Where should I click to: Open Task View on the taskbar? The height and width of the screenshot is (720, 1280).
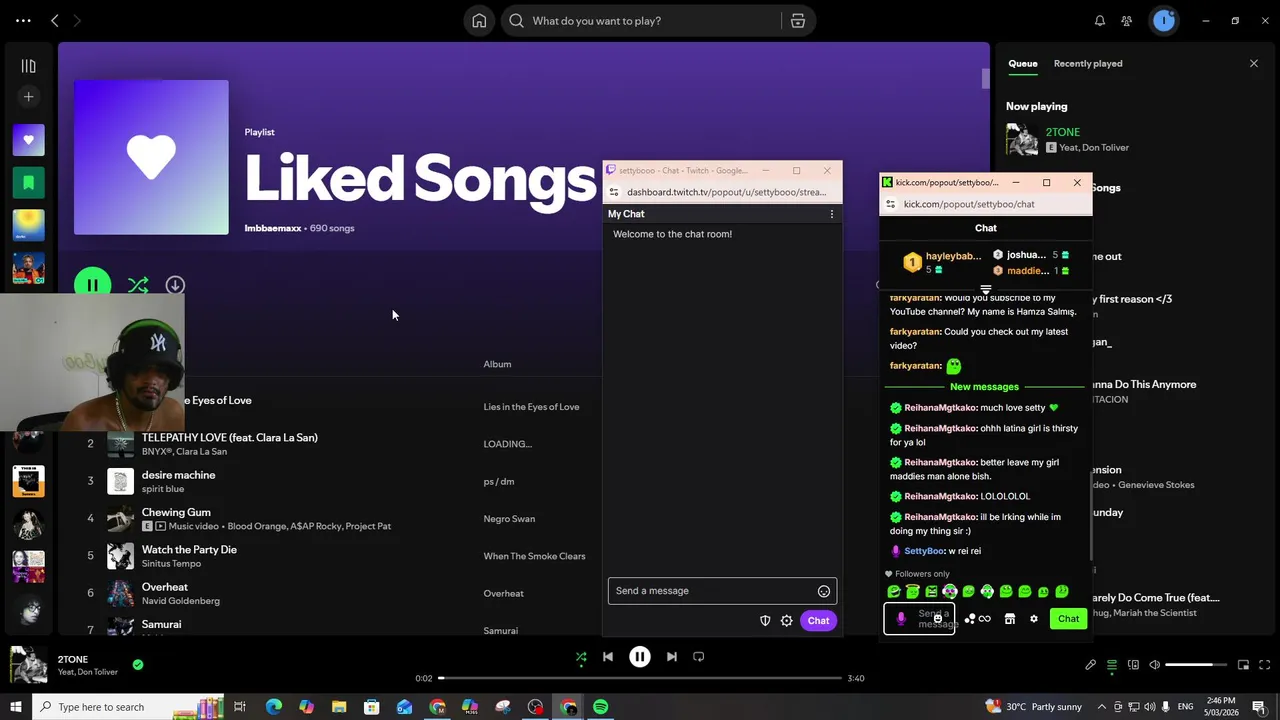point(240,707)
